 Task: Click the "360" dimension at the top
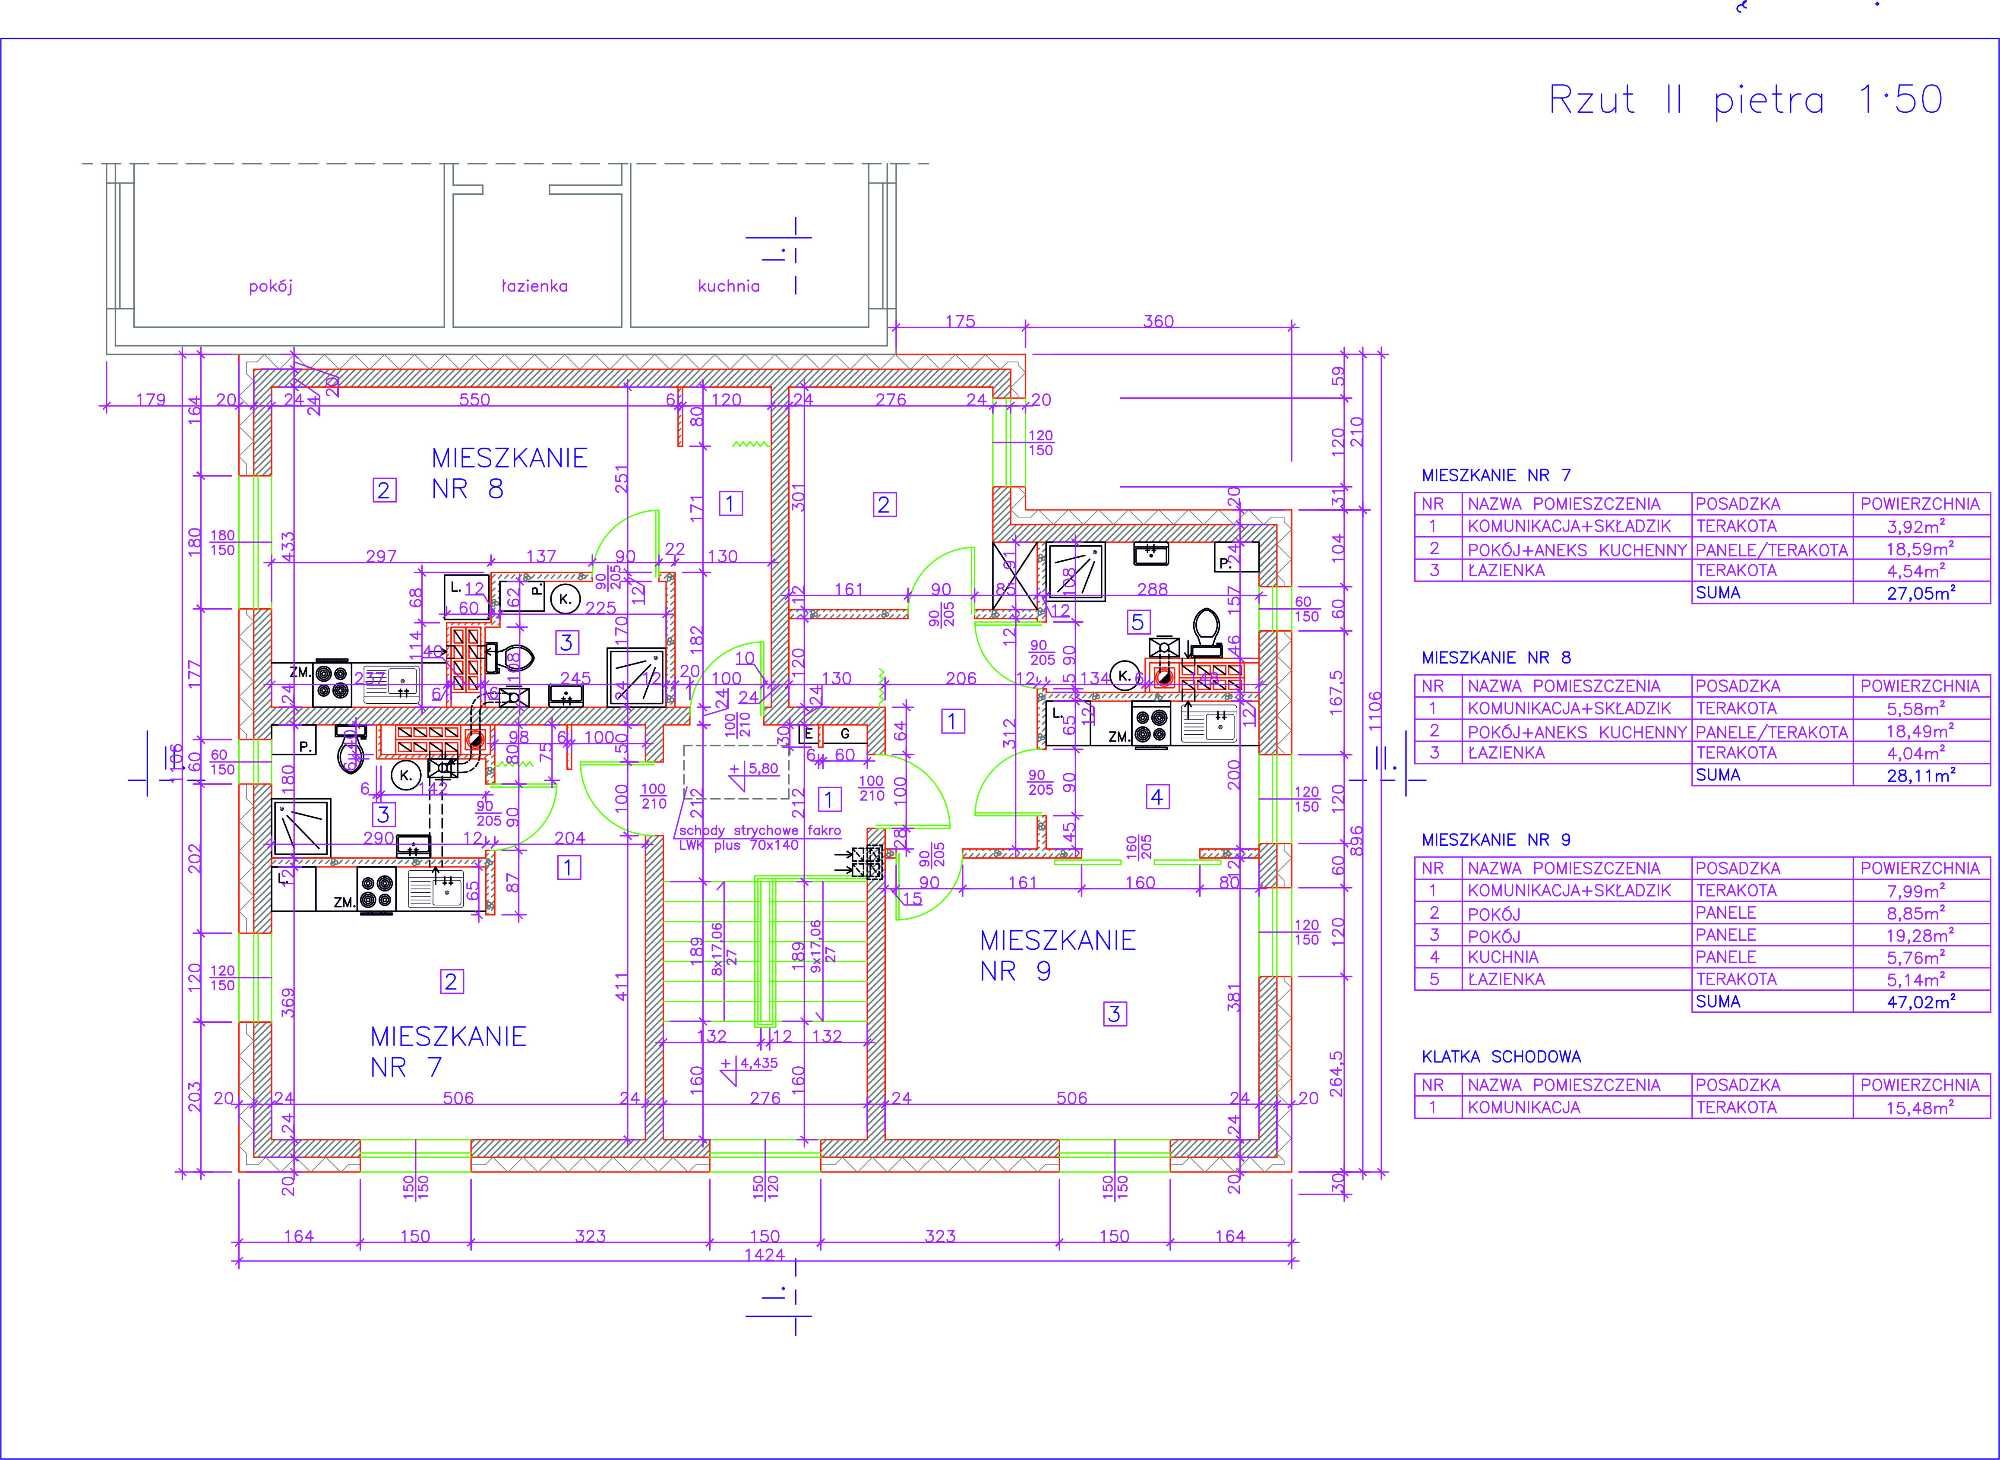coord(1158,321)
